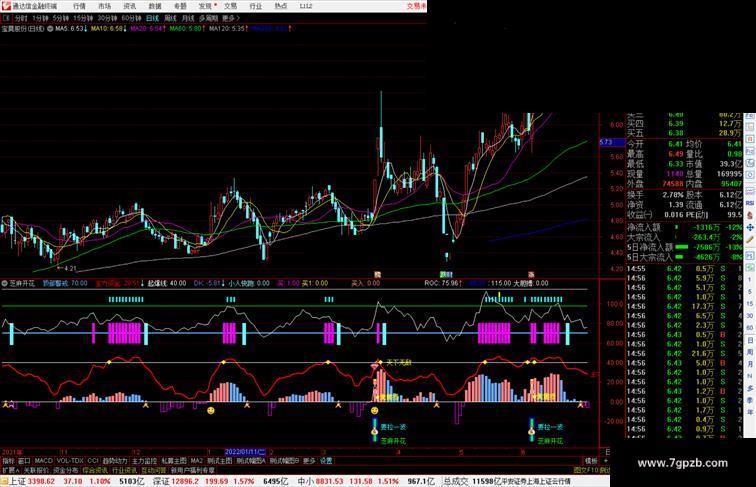Switch indicator to CCI

pyautogui.click(x=93, y=461)
